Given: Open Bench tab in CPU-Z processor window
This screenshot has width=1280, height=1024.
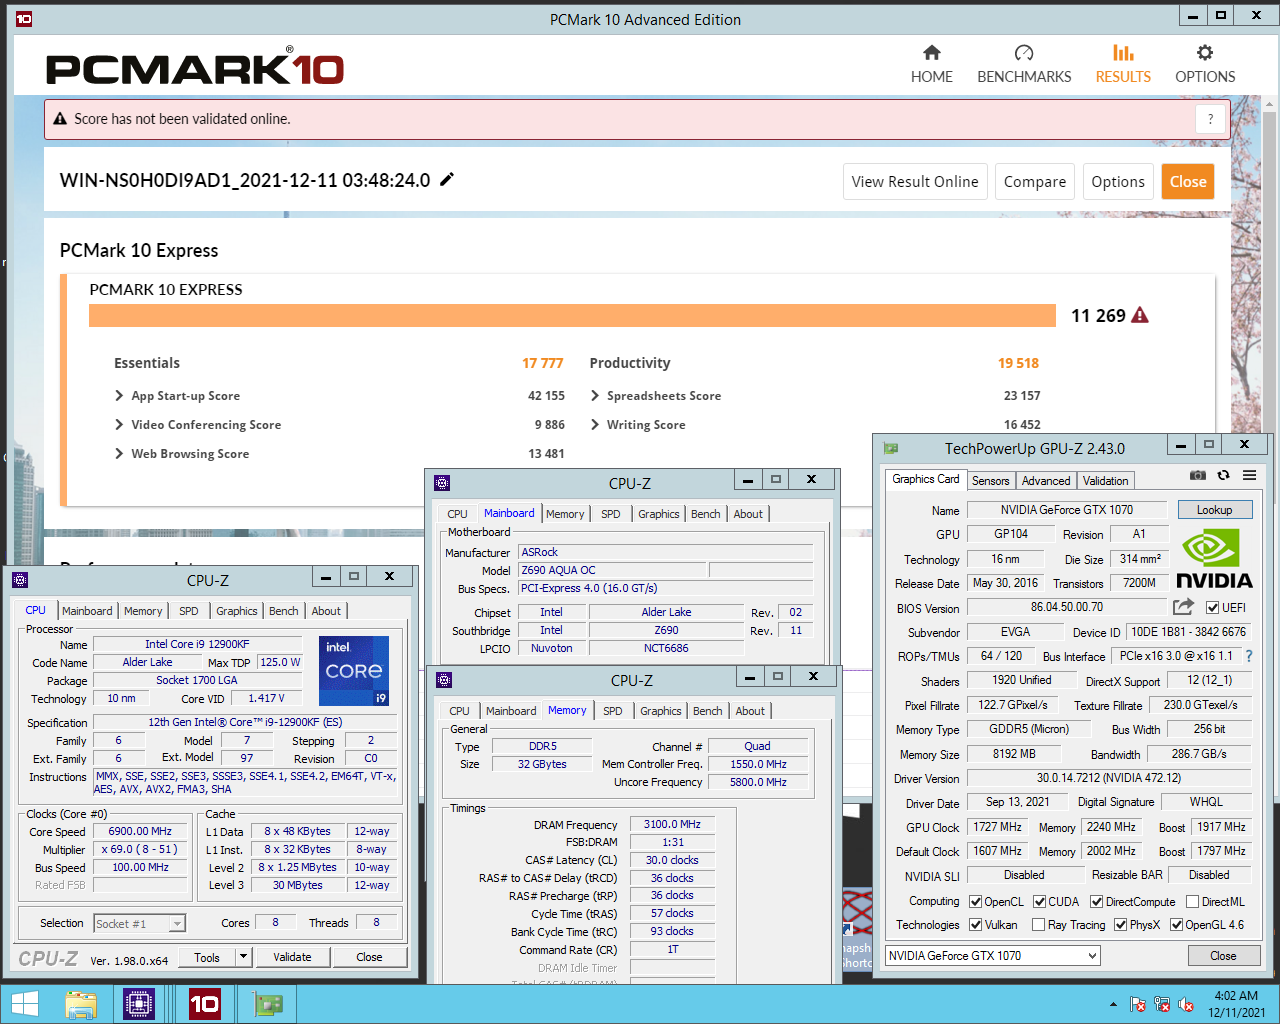Looking at the screenshot, I should tap(284, 611).
